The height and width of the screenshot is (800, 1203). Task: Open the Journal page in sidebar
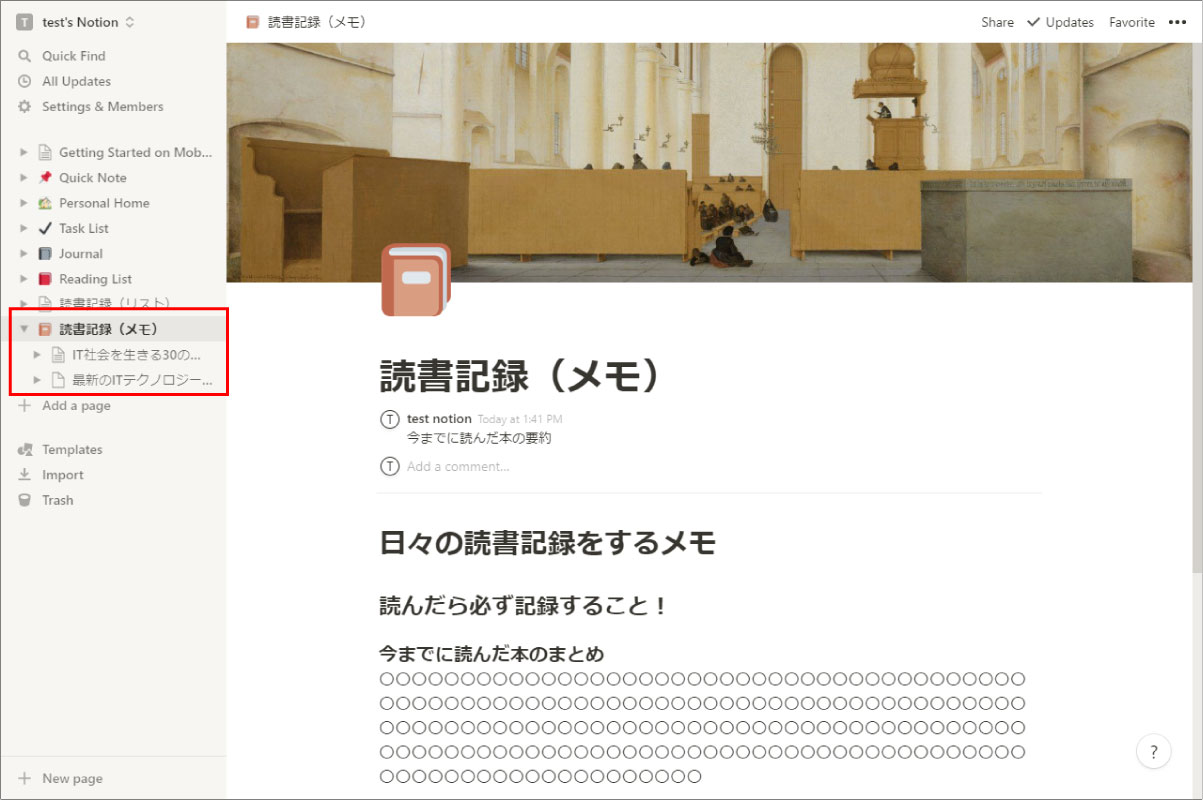(x=80, y=254)
